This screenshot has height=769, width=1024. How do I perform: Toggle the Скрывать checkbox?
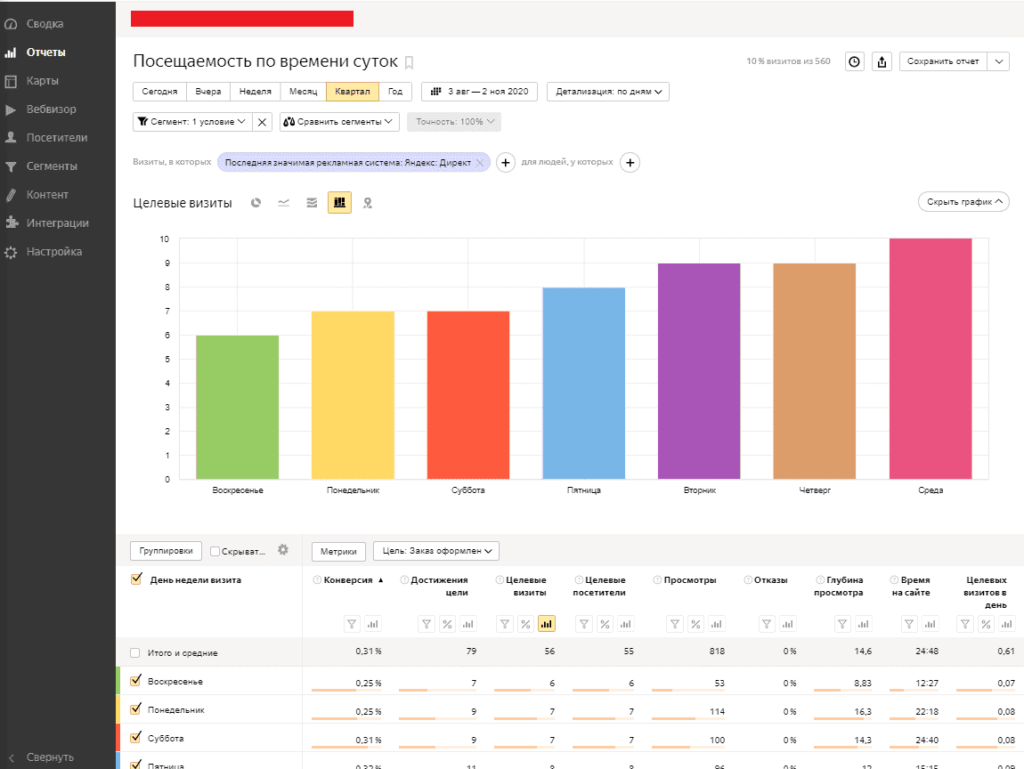pyautogui.click(x=216, y=551)
